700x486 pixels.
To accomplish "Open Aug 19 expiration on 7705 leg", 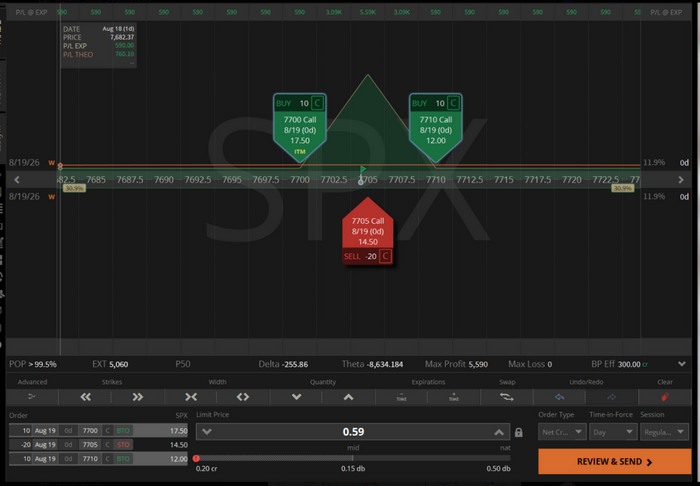I will [x=46, y=445].
